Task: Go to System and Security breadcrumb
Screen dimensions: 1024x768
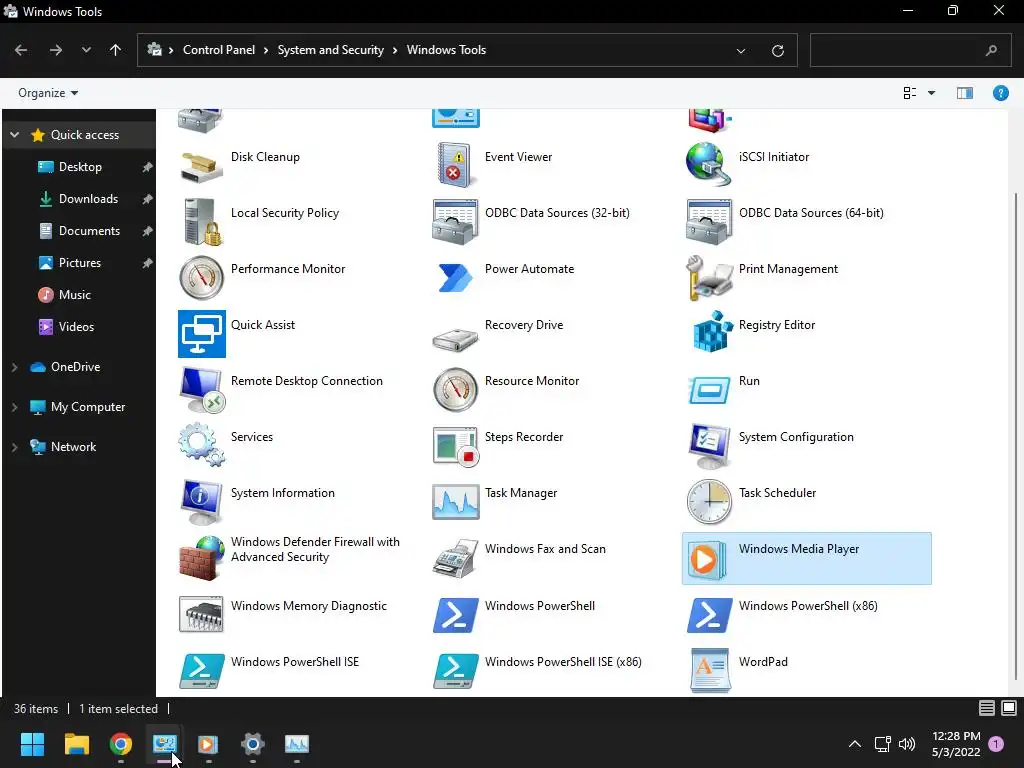Action: tap(330, 50)
